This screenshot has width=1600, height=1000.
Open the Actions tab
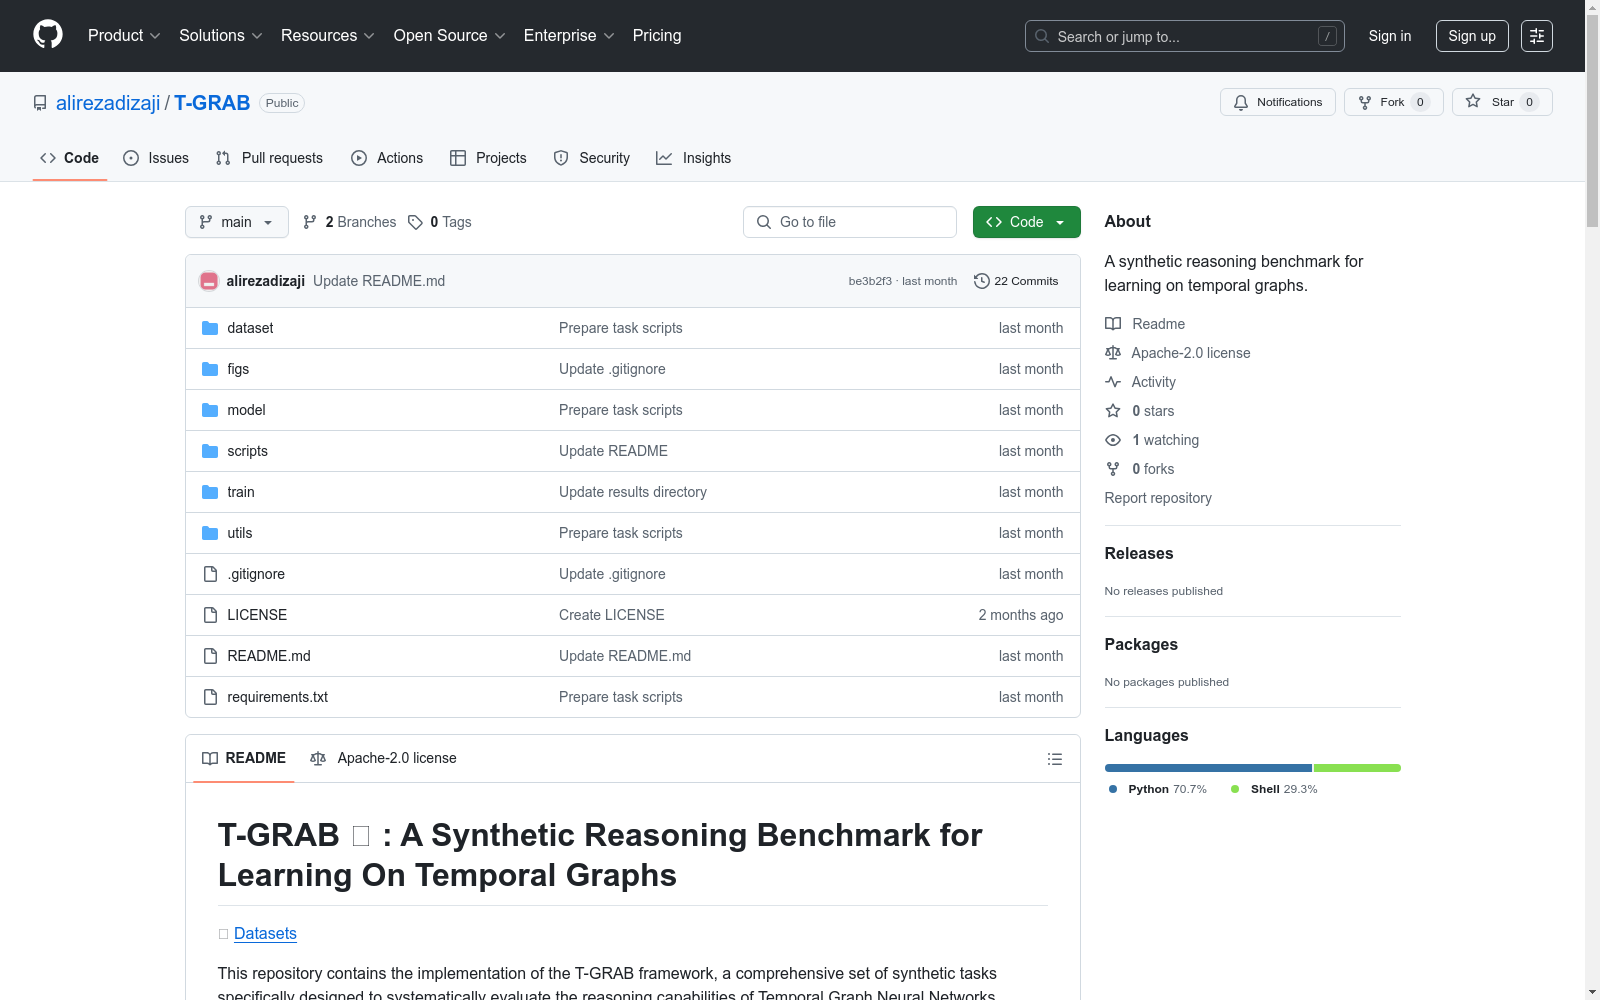[387, 158]
